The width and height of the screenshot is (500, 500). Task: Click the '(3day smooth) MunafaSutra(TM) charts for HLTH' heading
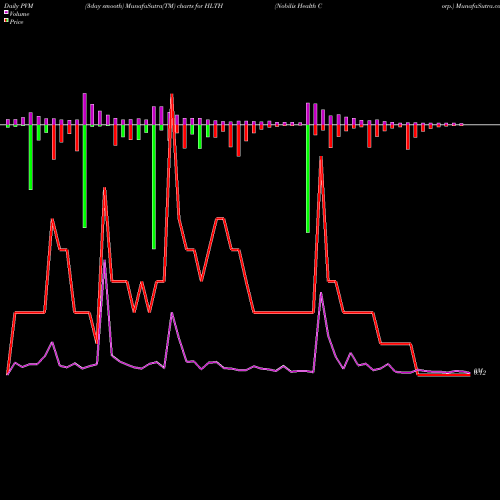tap(154, 6)
